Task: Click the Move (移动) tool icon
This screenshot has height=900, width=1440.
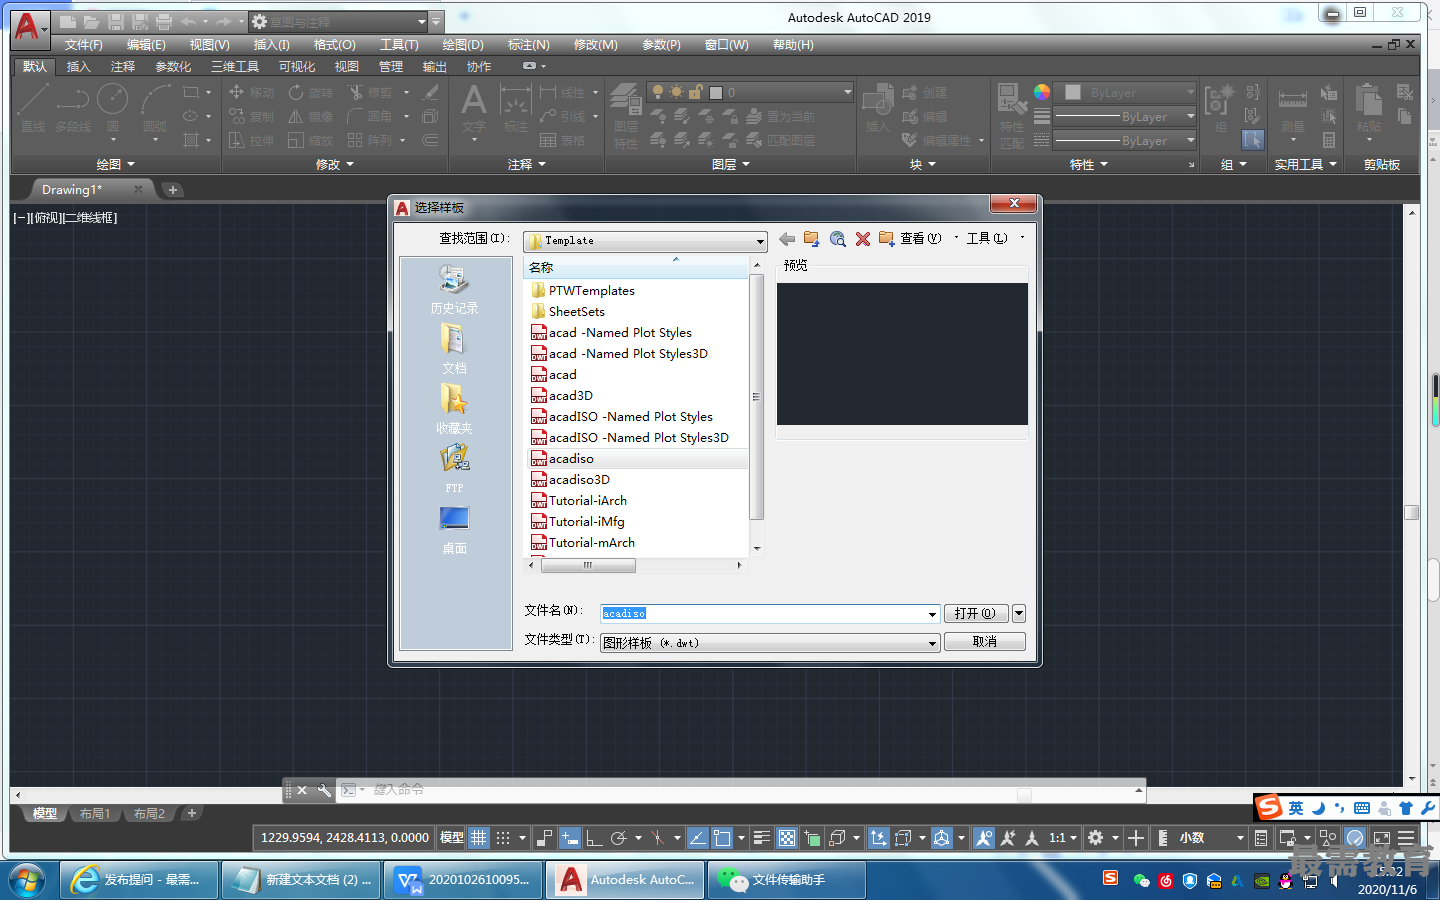Action: click(237, 92)
